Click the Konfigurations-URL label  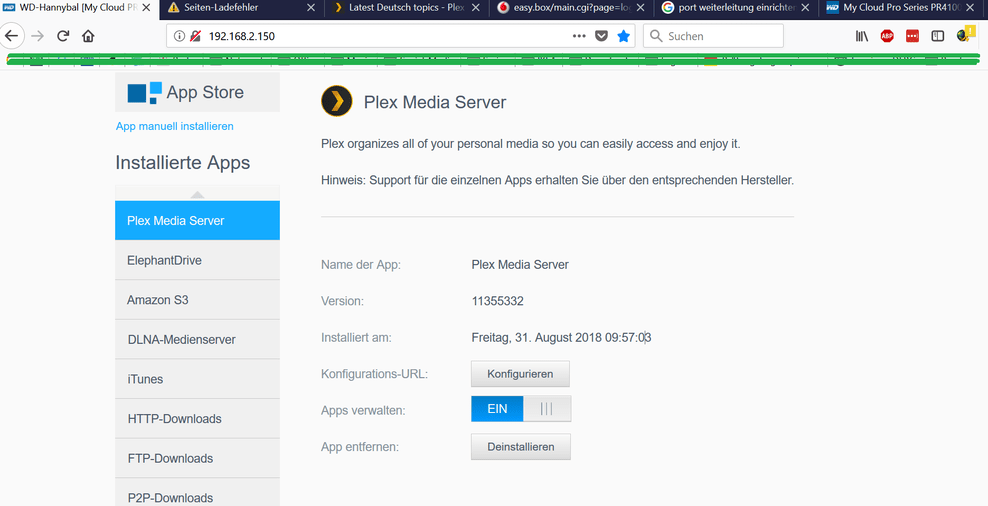pos(374,374)
